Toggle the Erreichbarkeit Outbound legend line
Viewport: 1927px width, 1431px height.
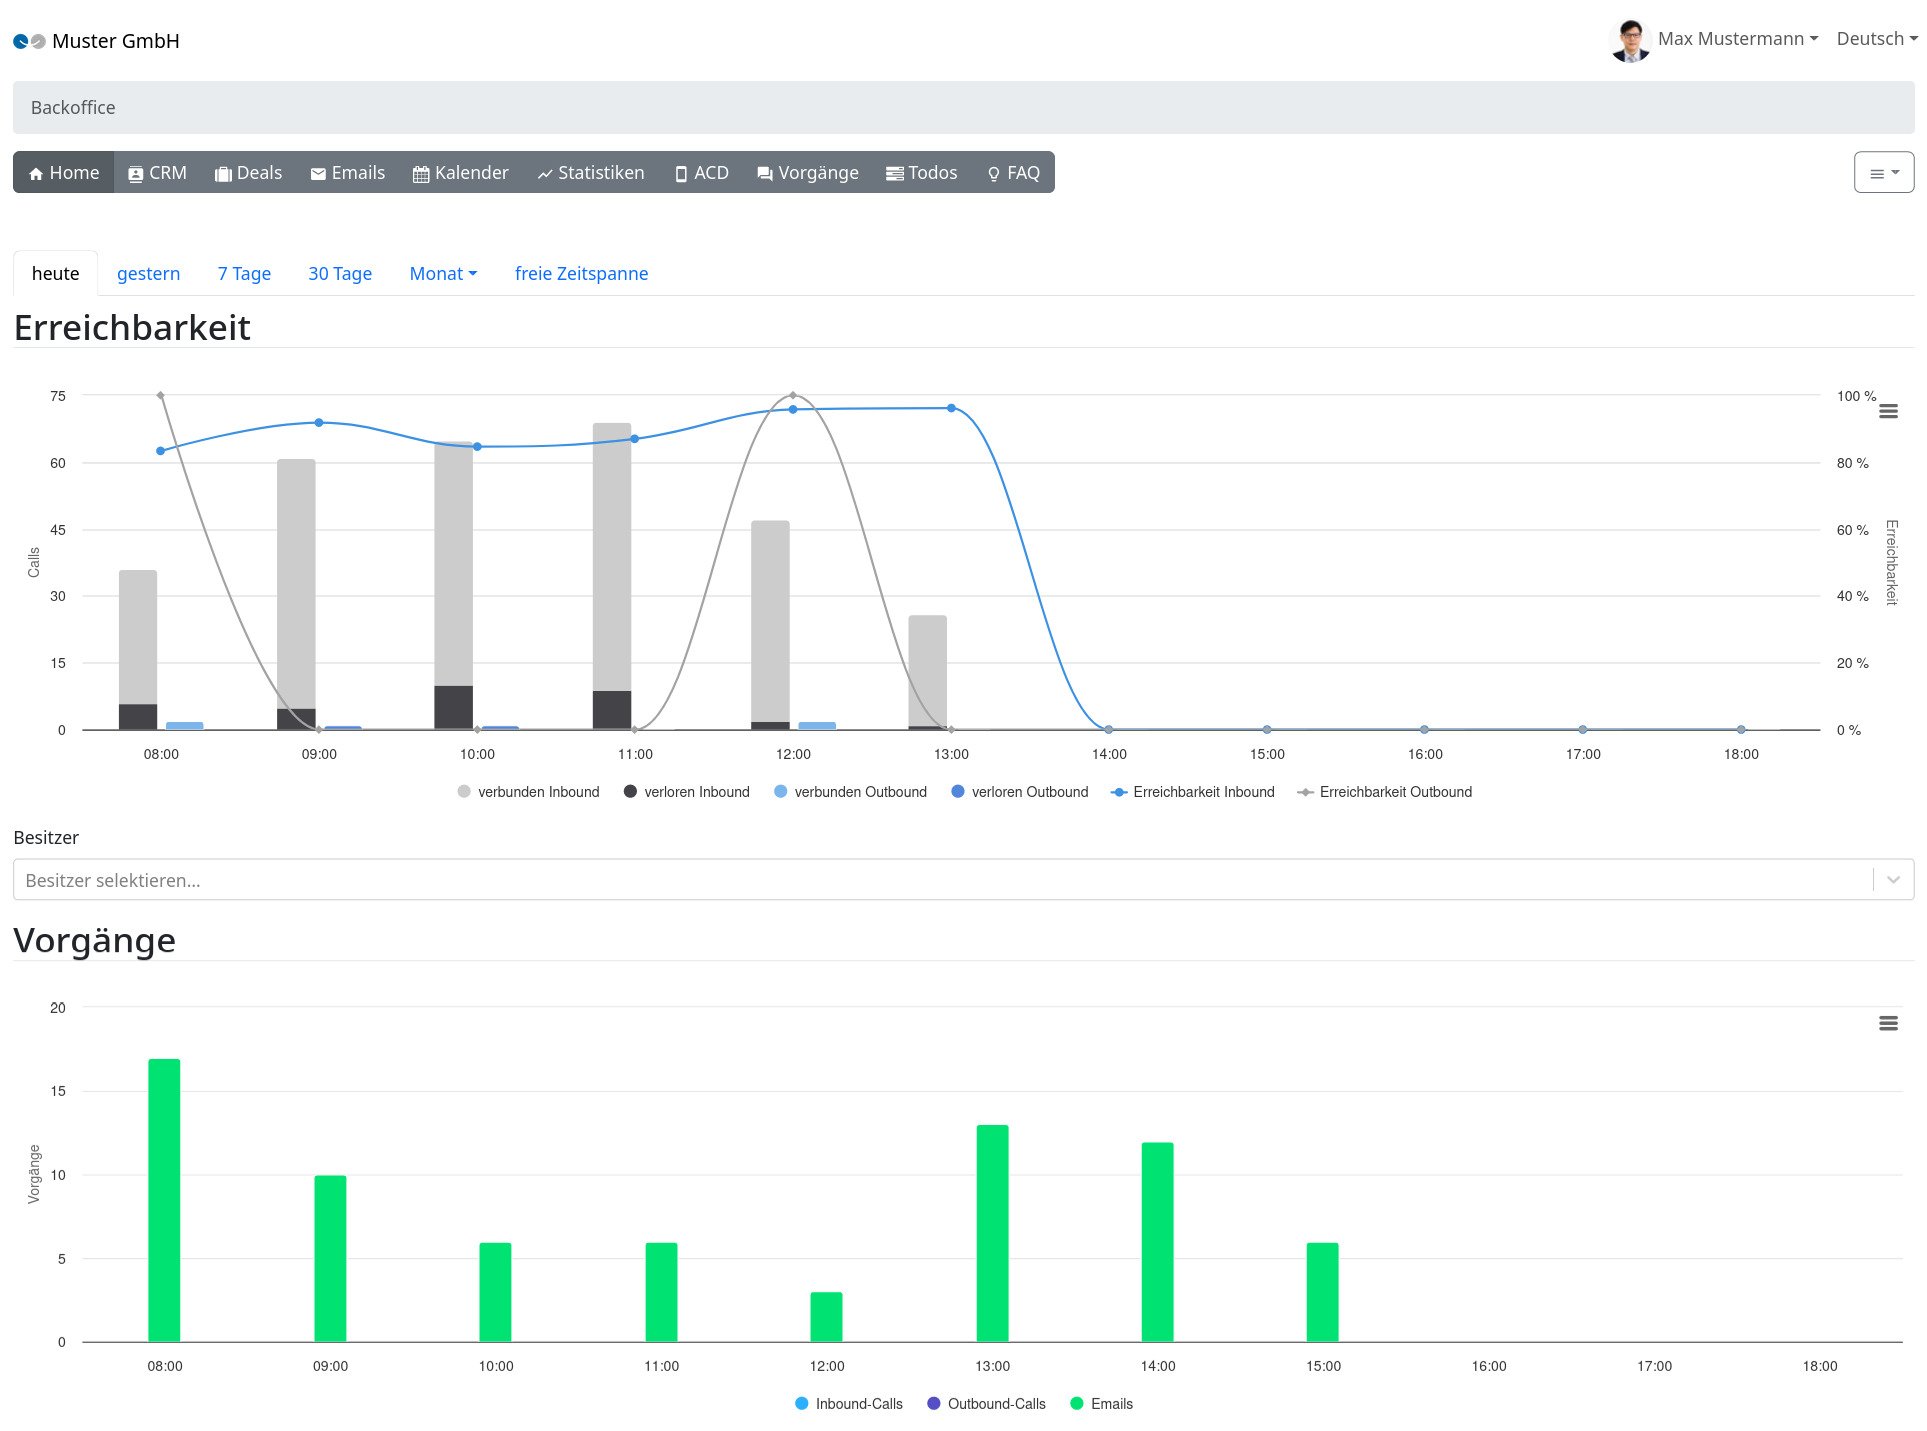[1384, 792]
